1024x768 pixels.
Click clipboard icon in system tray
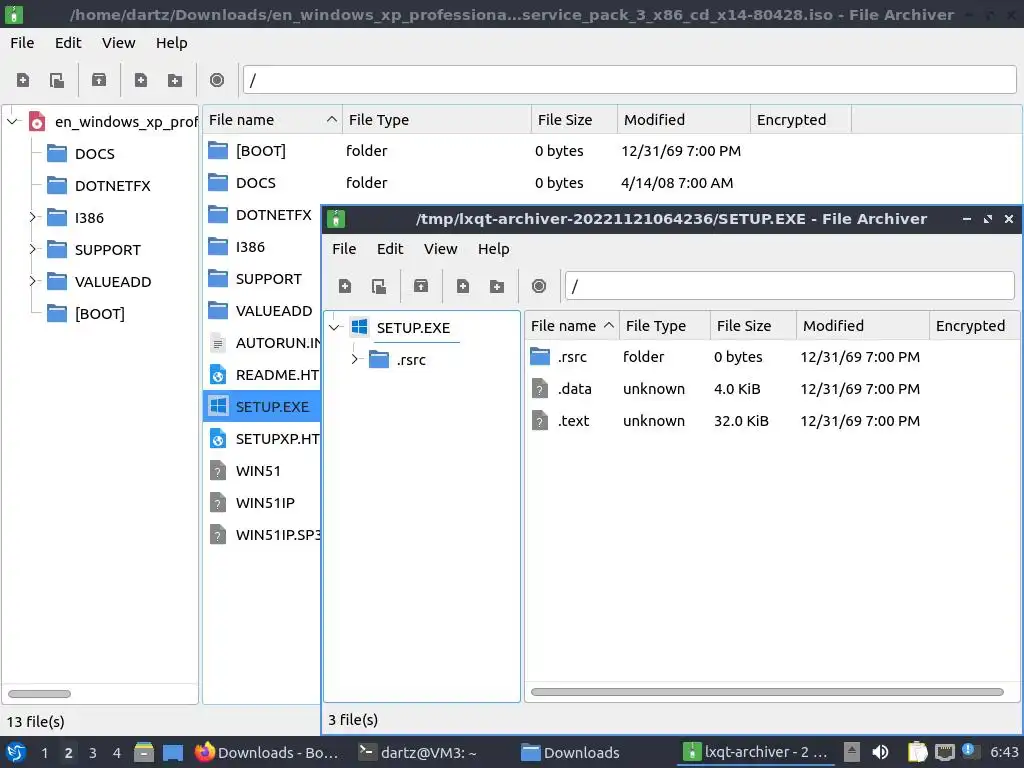[918, 752]
